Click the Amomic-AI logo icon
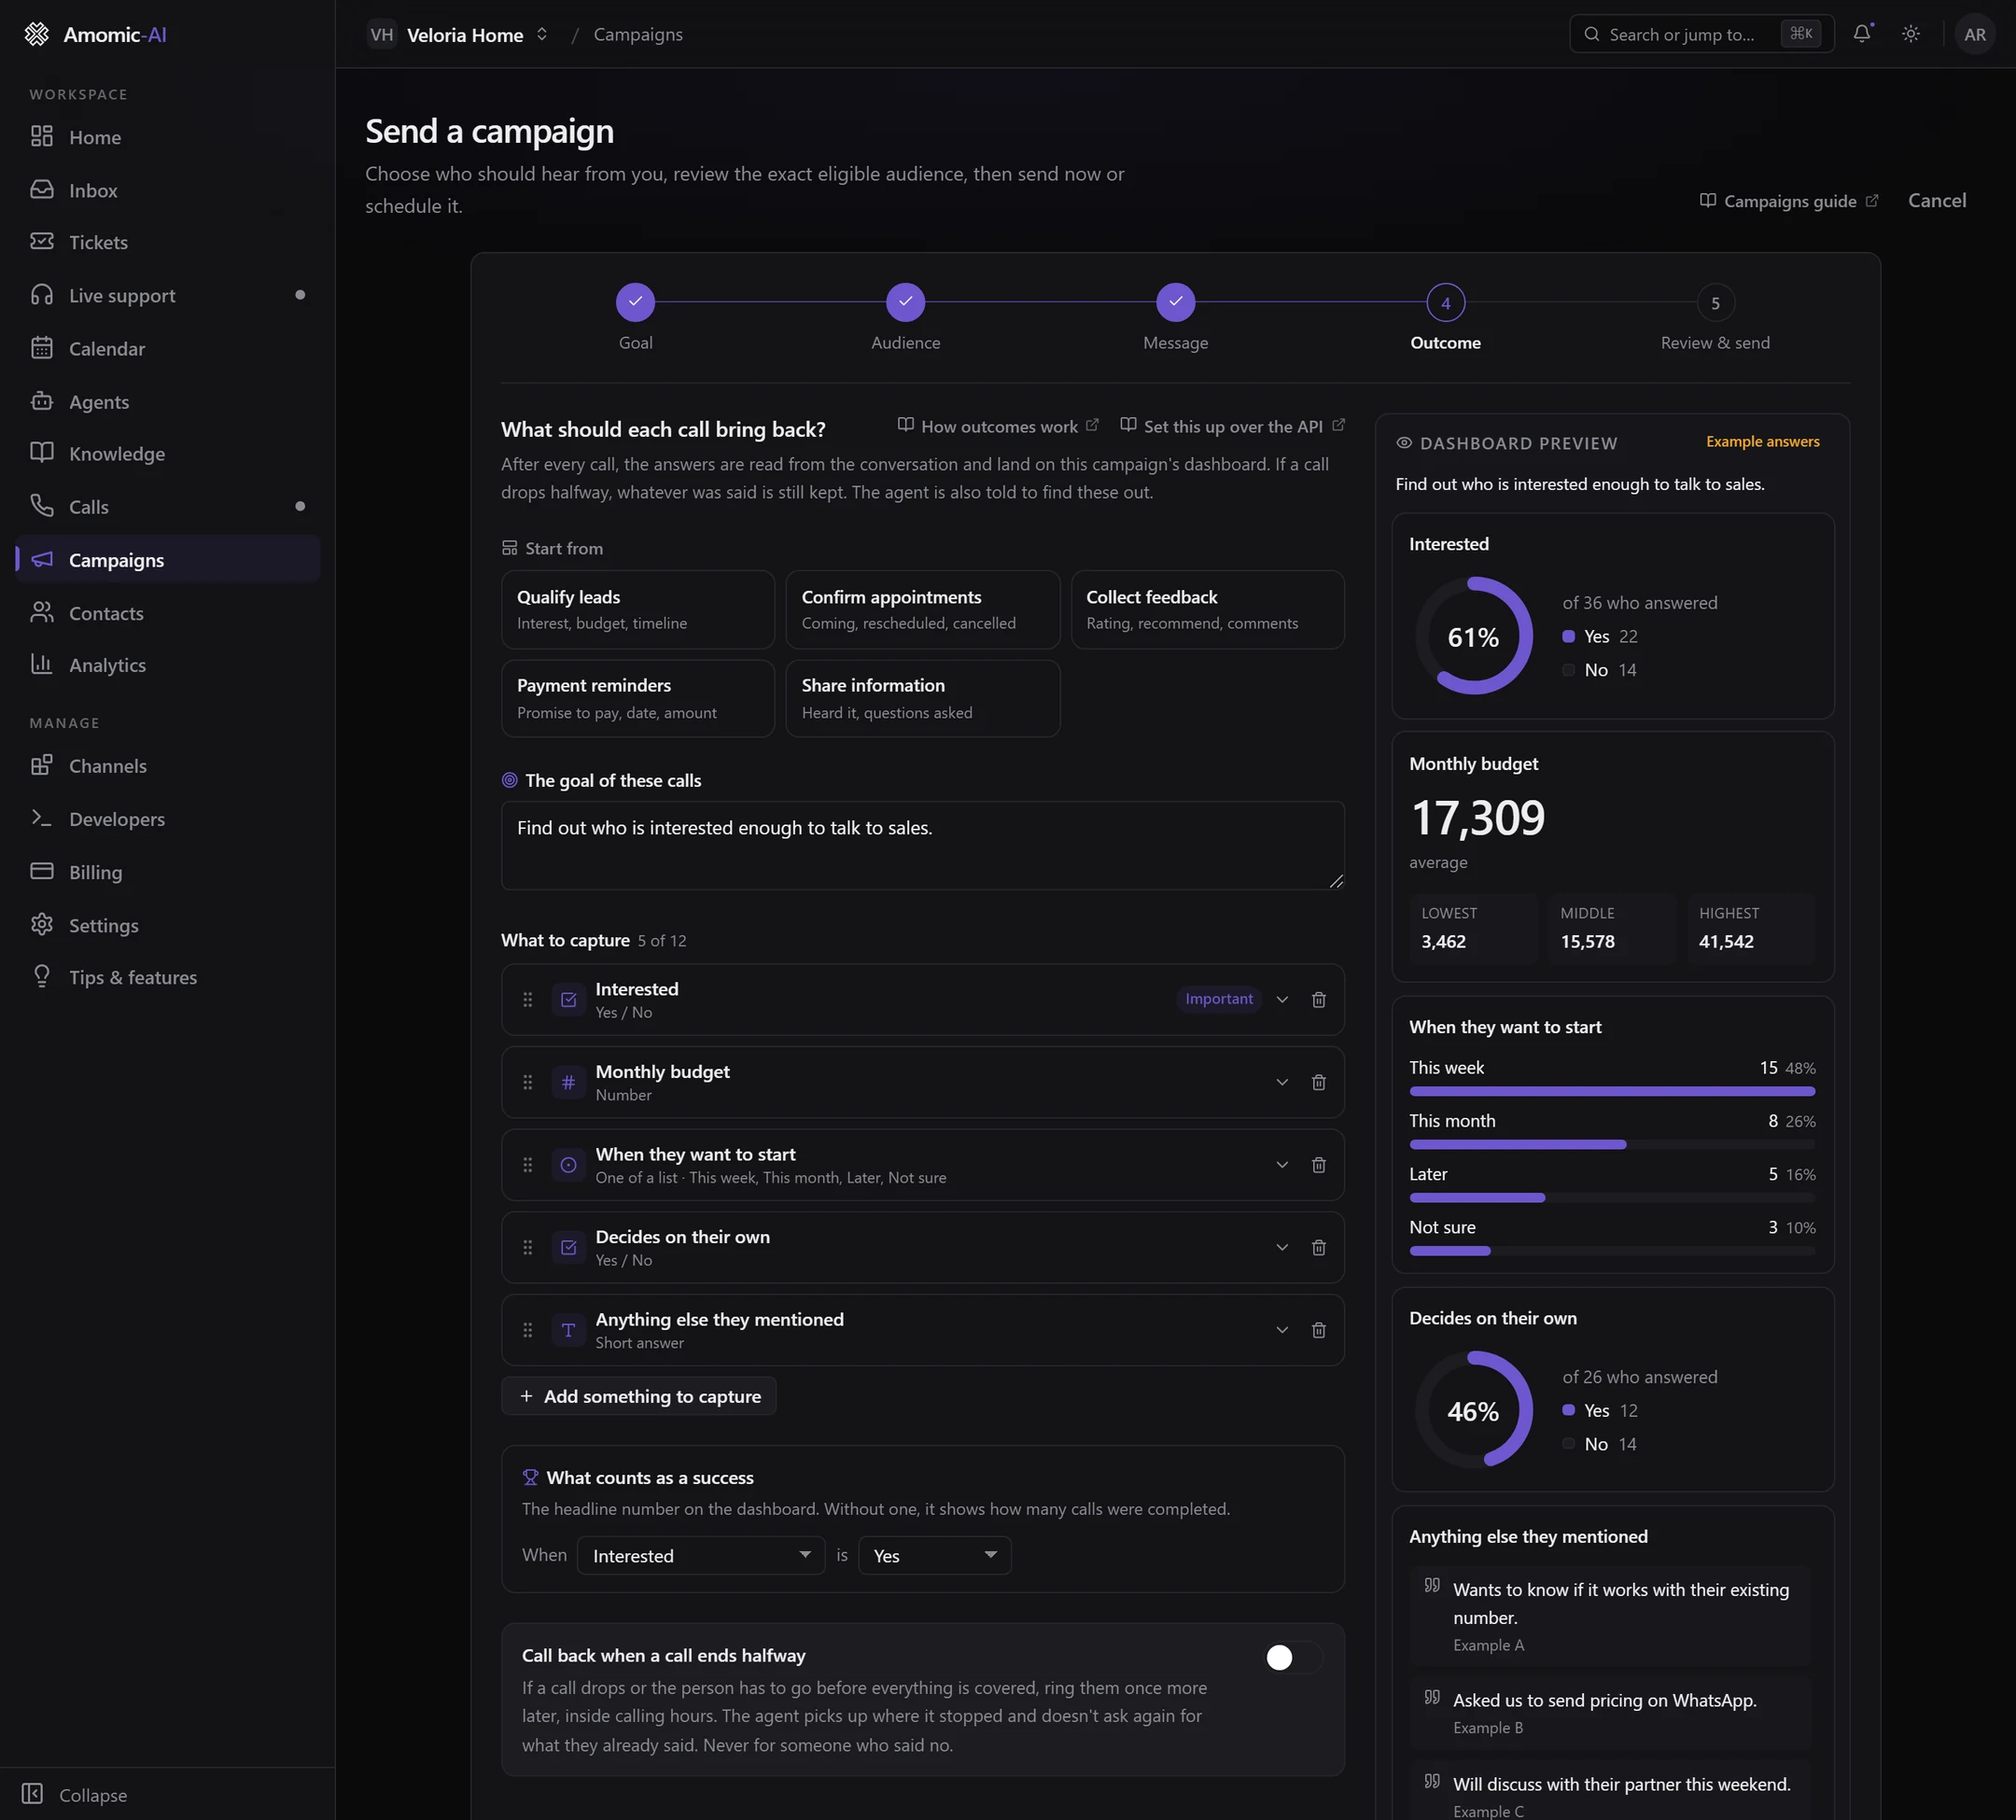 pos(37,34)
